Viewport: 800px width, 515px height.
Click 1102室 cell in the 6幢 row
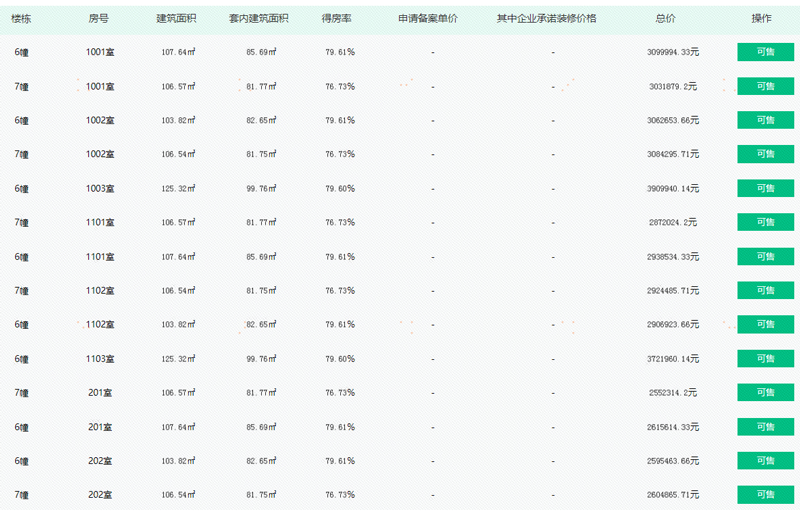[x=100, y=324]
